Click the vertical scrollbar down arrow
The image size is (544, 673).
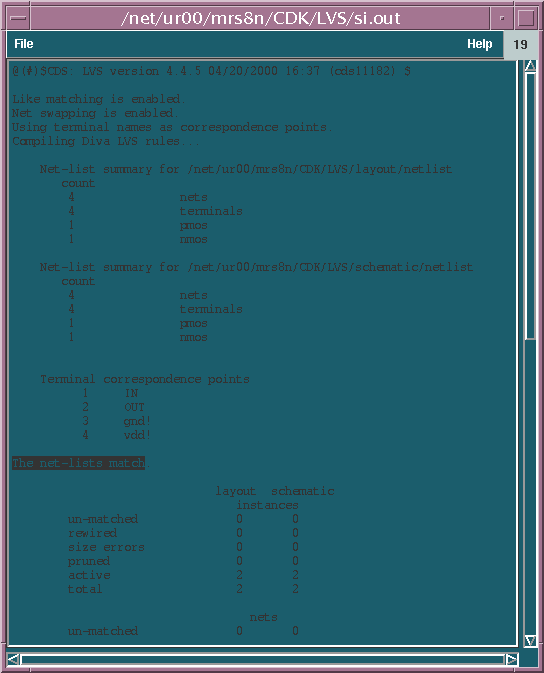pos(531,640)
